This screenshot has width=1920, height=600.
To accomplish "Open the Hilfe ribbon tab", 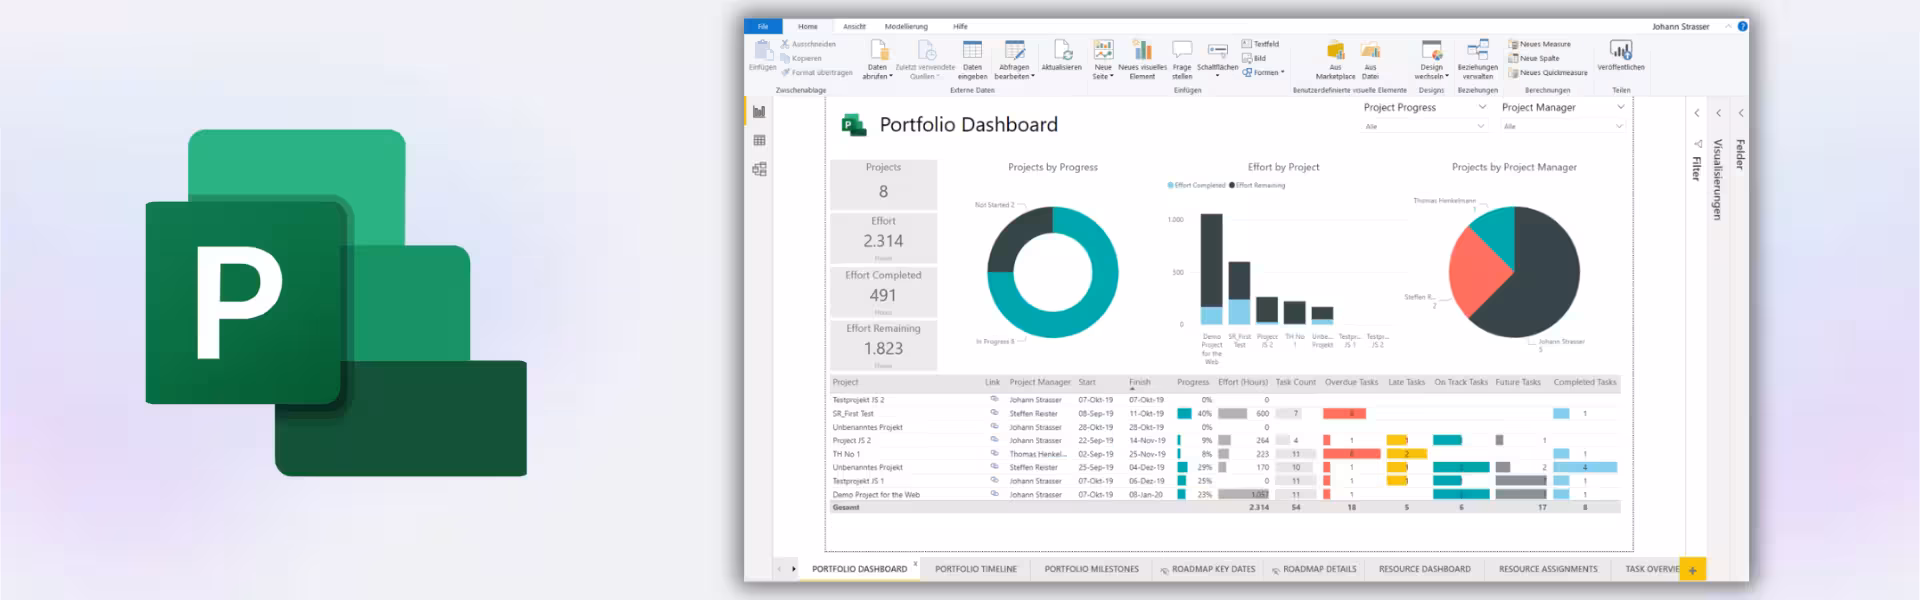I will (960, 26).
